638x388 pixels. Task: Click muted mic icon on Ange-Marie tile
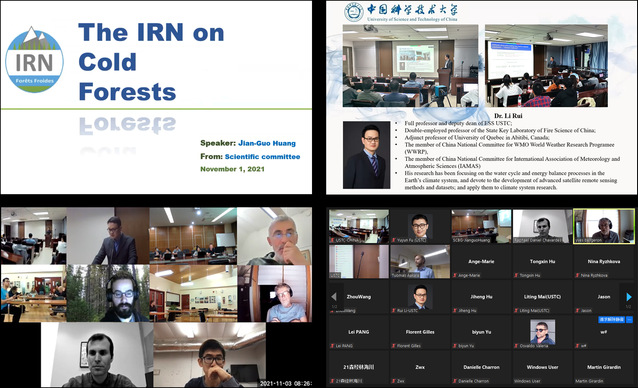[x=455, y=275]
